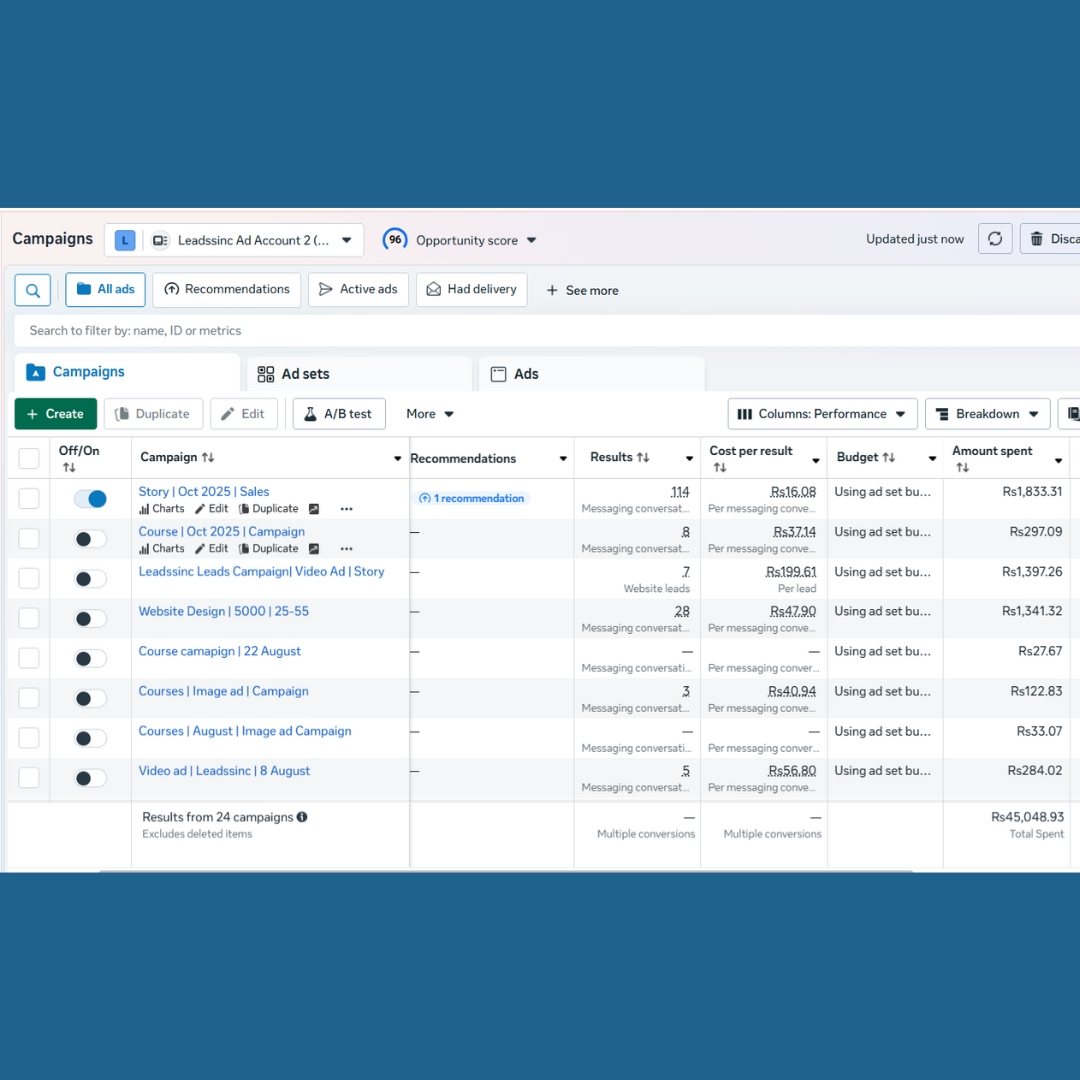Click the refresh data icon
Screen dimensions: 1080x1080
[994, 239]
